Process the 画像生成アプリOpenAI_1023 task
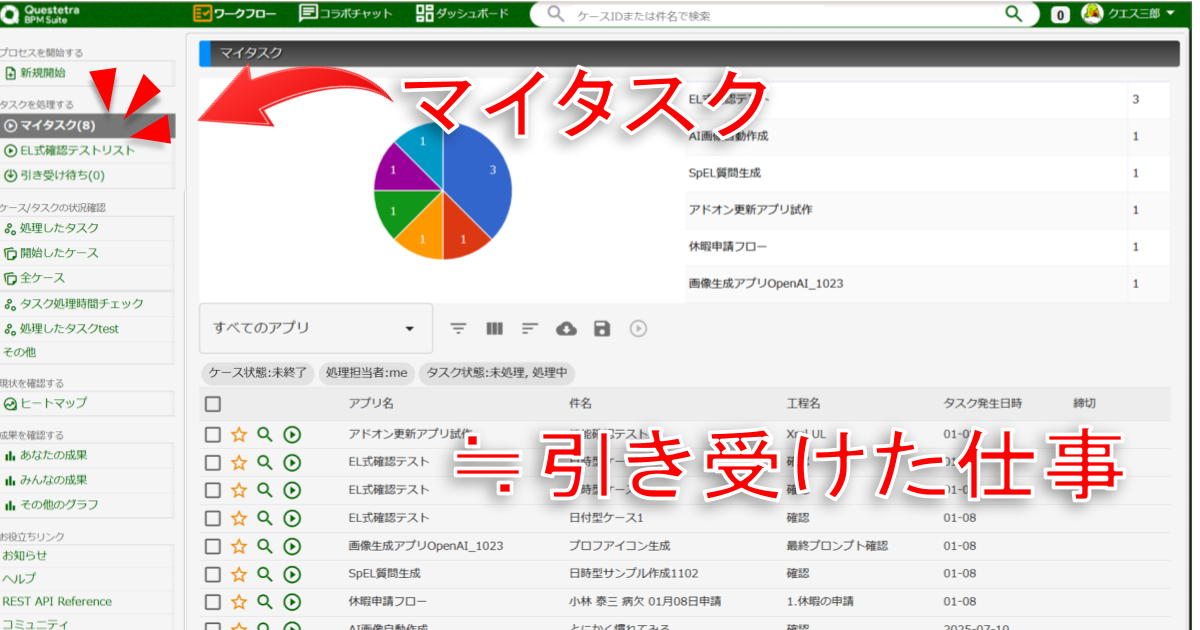Viewport: 1200px width, 630px height. 292,546
